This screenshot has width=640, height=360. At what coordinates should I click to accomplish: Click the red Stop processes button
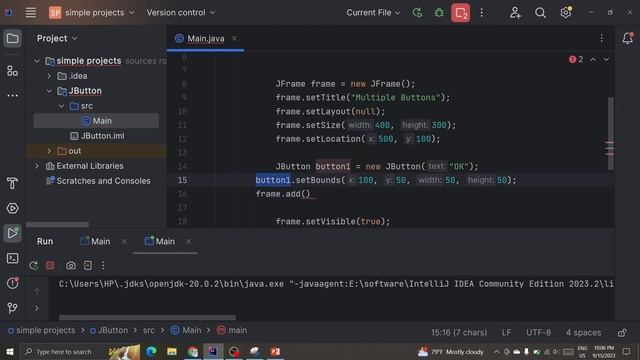(460, 13)
